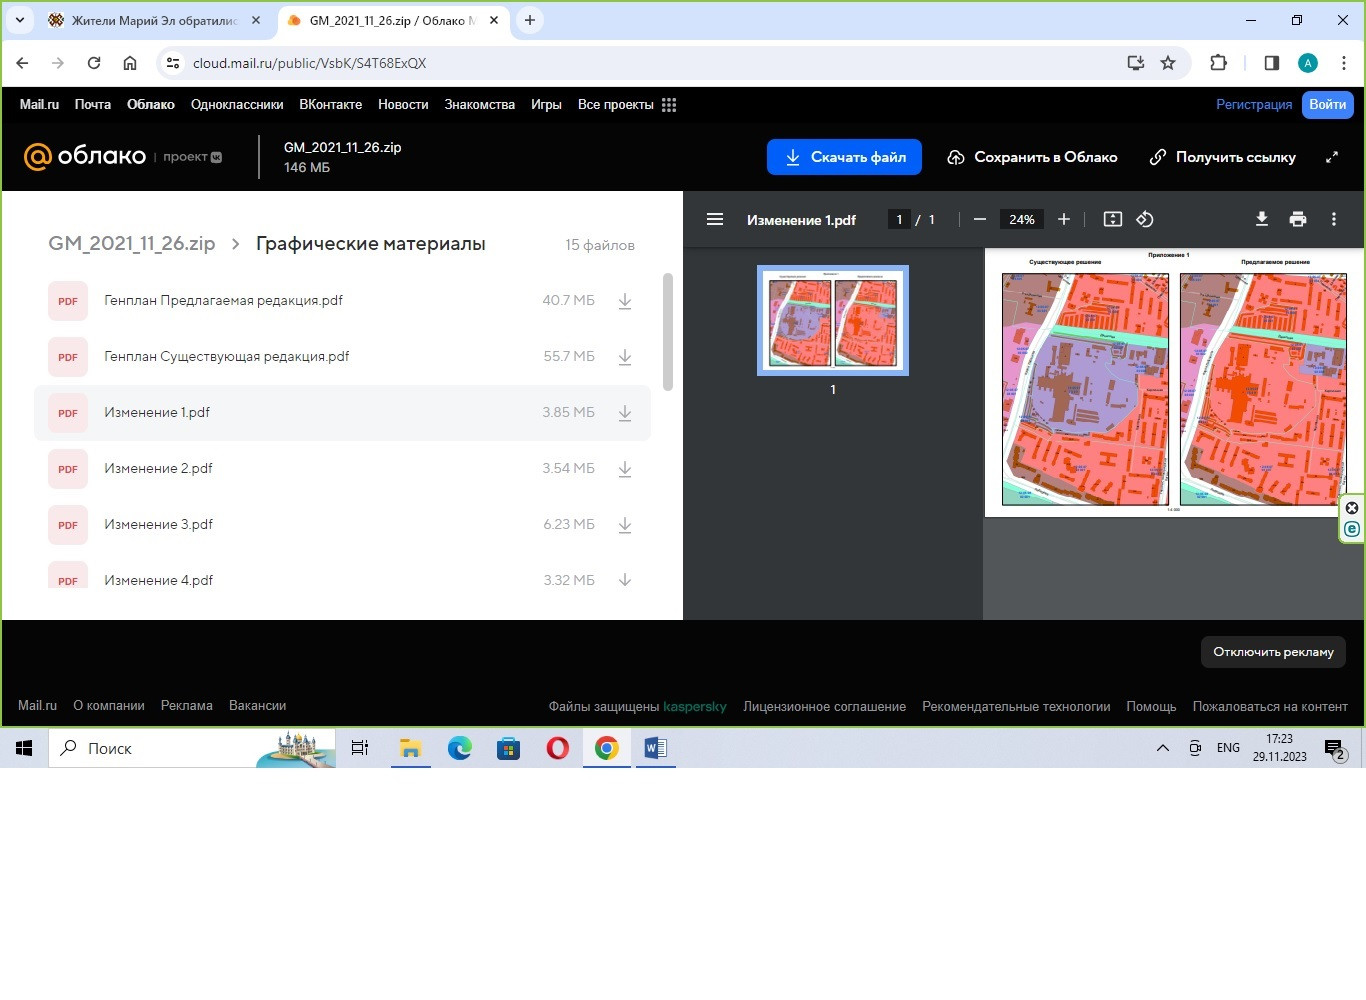Click the PDF zoom percentage field
Screen dimensions: 1366x1000
click(1021, 219)
